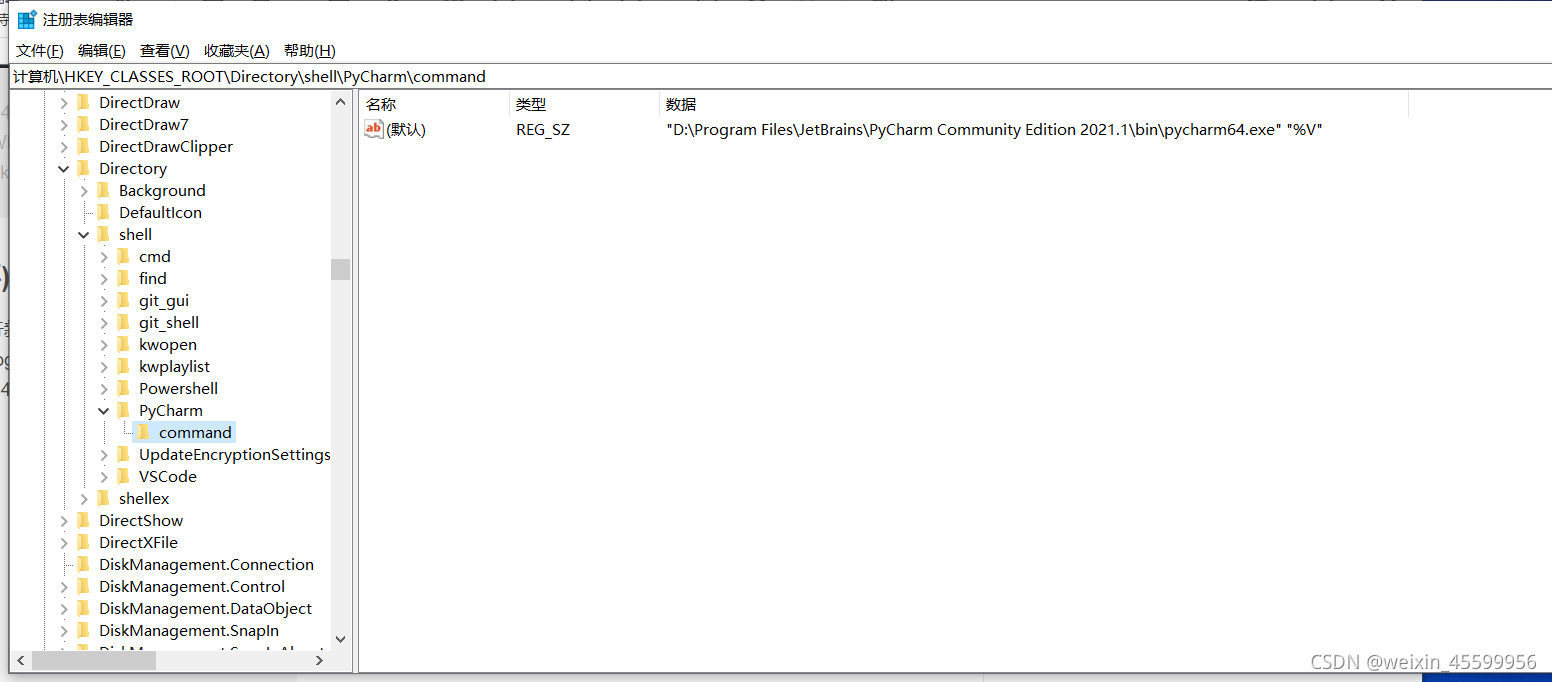Viewport: 1552px width, 682px height.
Task: Click the Powershell folder icon
Action: click(124, 388)
